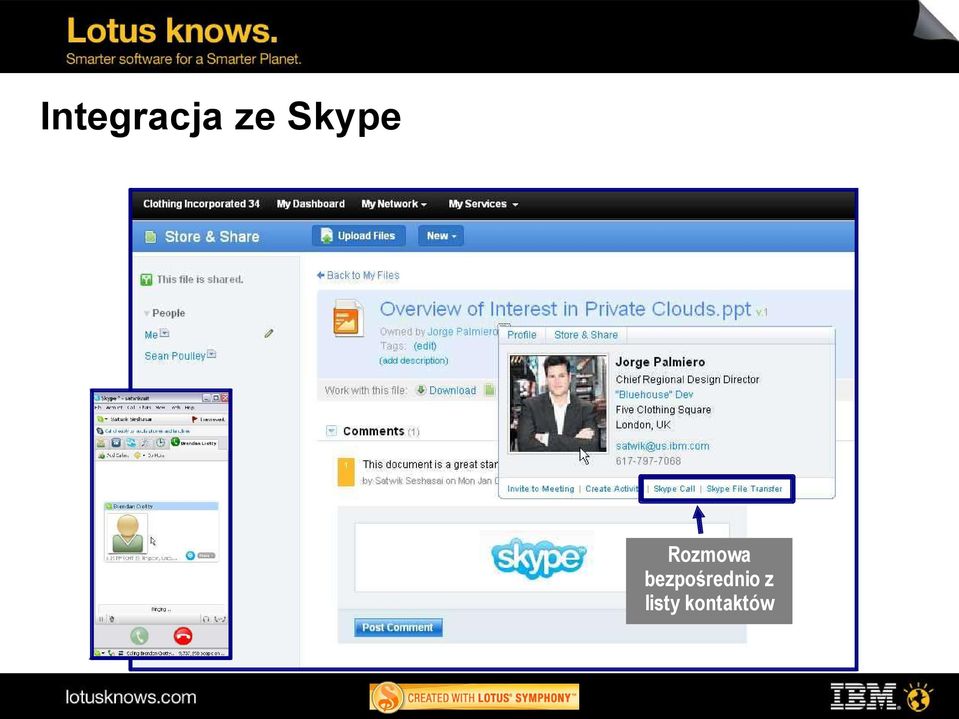Click the Create Activity link
The width and height of the screenshot is (959, 719).
coord(612,489)
